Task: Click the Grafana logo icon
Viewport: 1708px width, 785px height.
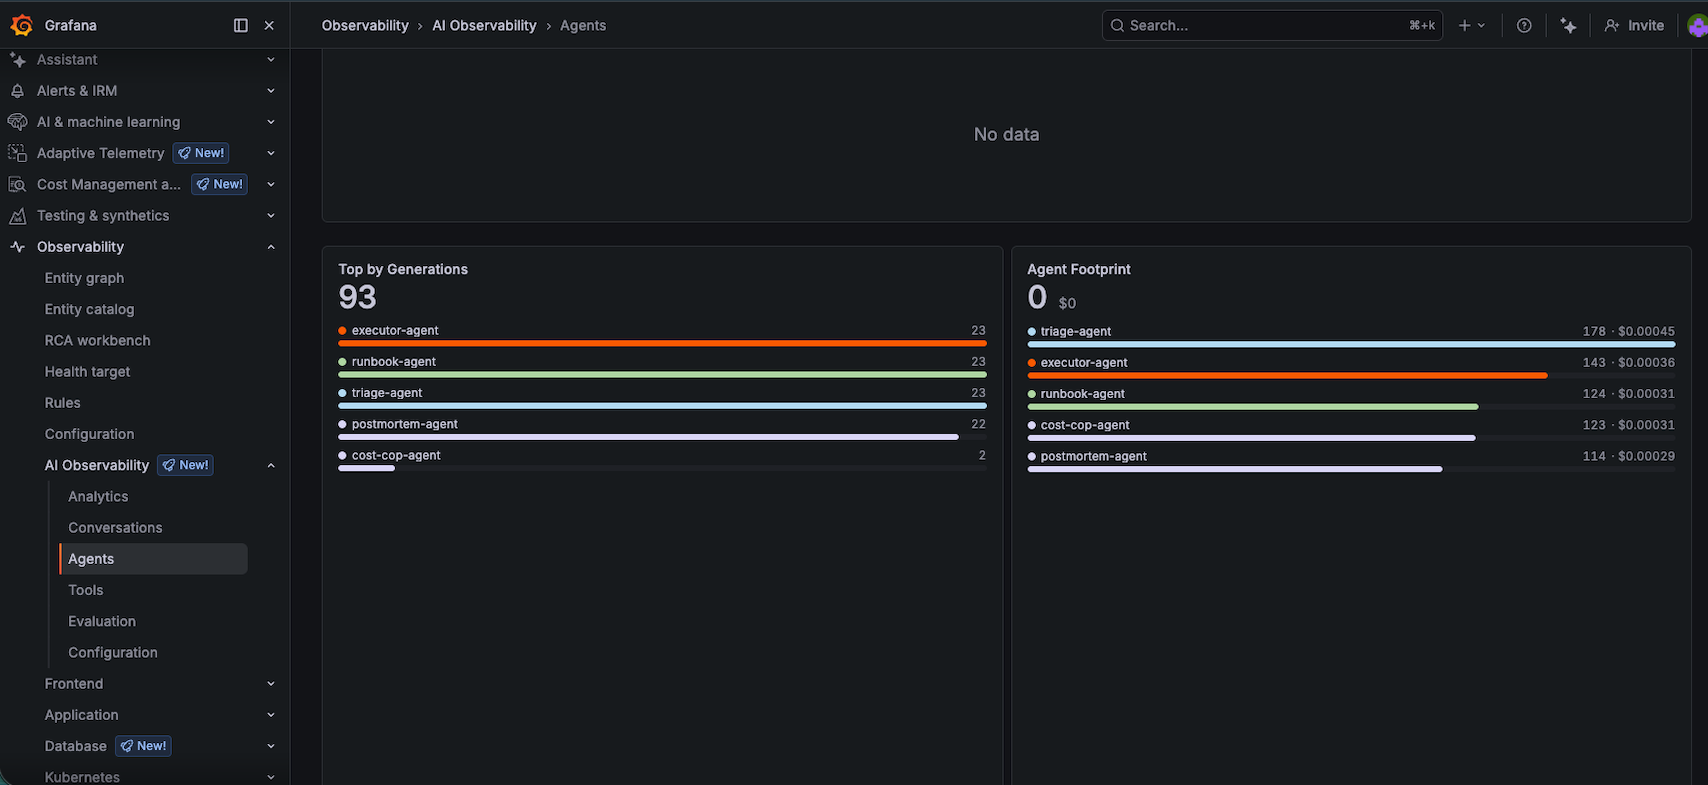Action: click(21, 25)
